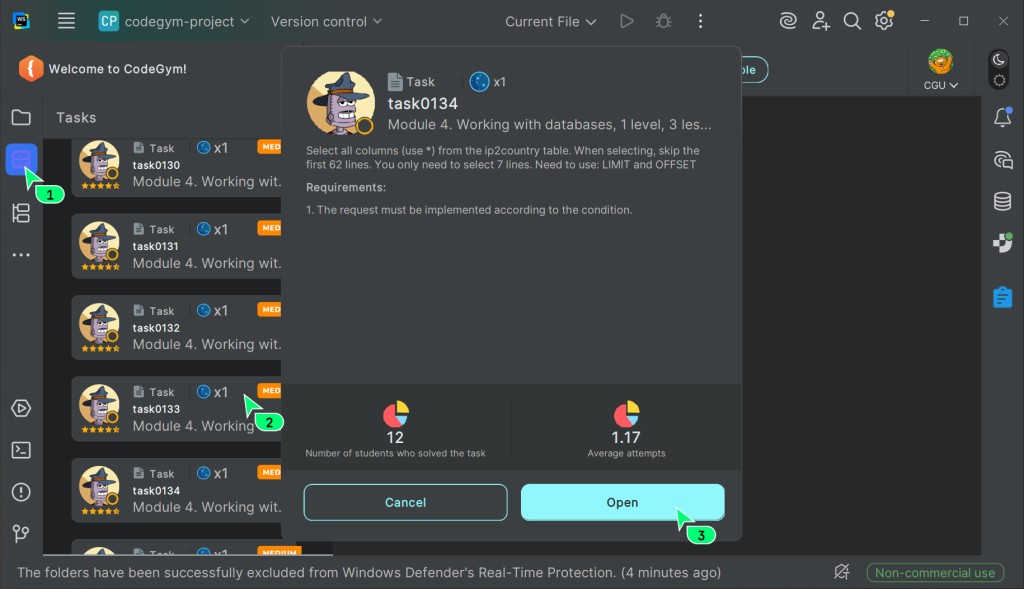Open the Problems tool window
1024x589 pixels.
coord(21,492)
